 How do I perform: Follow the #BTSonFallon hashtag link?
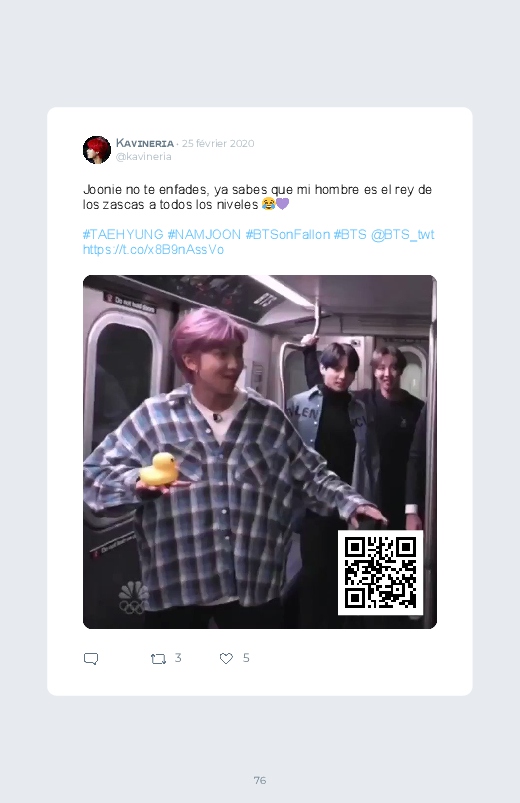(287, 235)
